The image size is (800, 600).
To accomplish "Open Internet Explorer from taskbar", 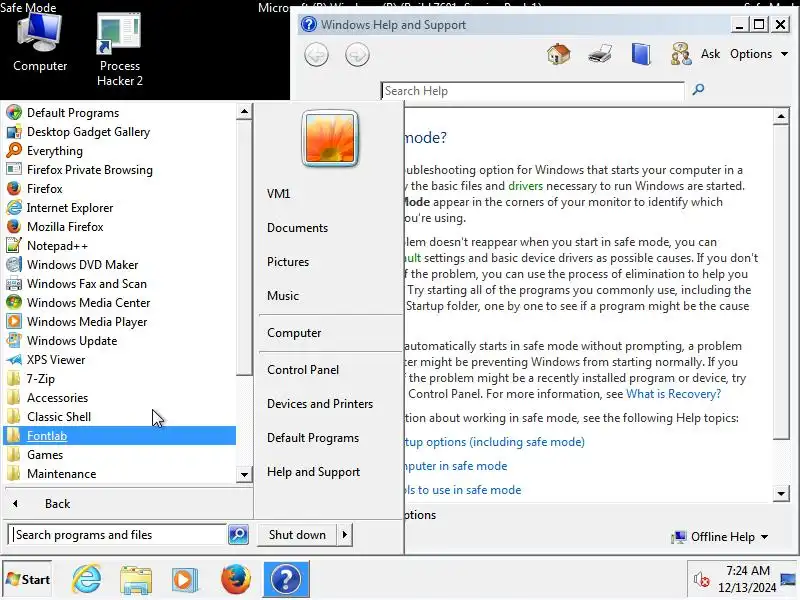I will pos(87,580).
